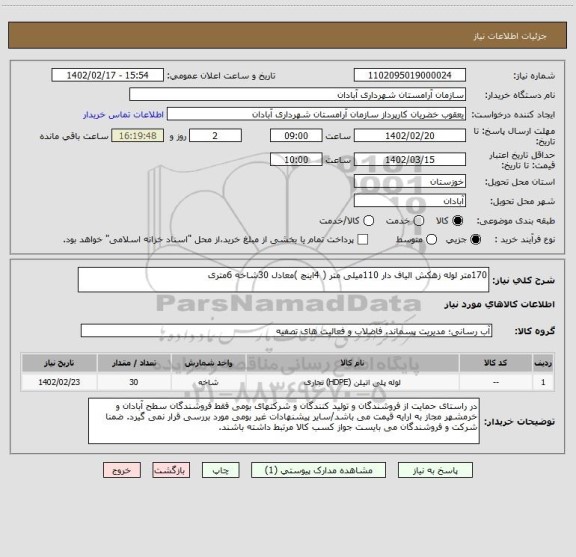Click the request creator name field
Image resolution: width=576 pixels, height=557 pixels.
click(316, 114)
